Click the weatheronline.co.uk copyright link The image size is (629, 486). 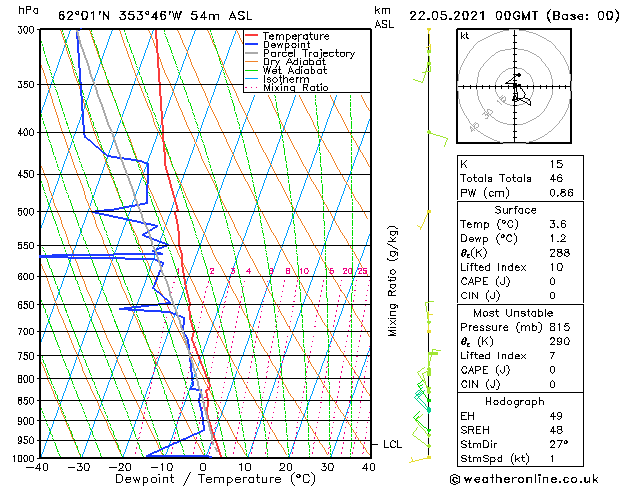point(524,479)
